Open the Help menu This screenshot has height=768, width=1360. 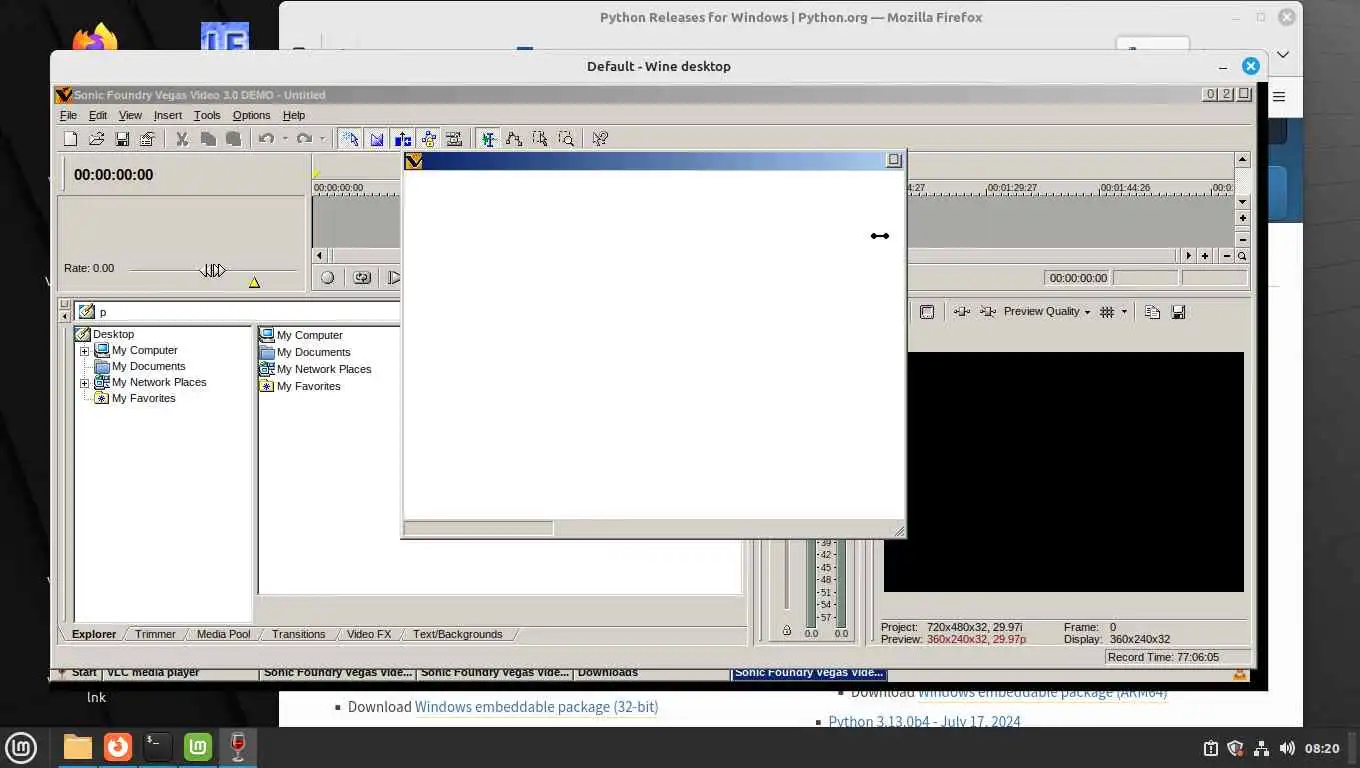coord(294,116)
